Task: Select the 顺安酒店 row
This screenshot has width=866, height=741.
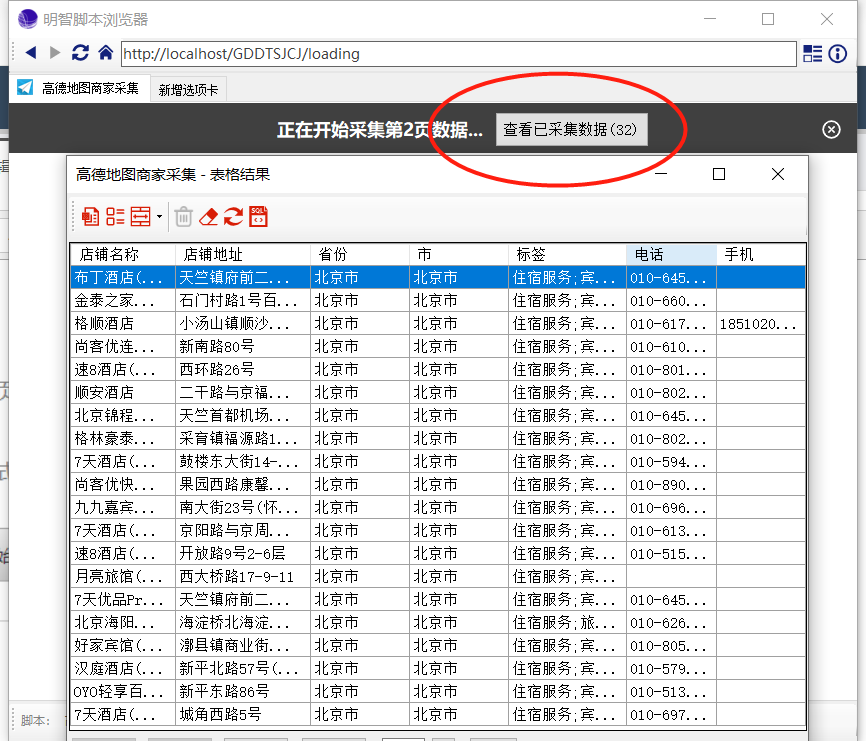Action: tap(438, 393)
